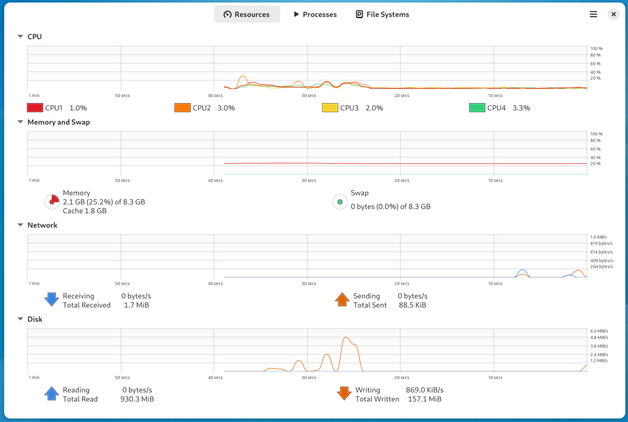
Task: Close the System Monitor window
Action: [x=613, y=14]
